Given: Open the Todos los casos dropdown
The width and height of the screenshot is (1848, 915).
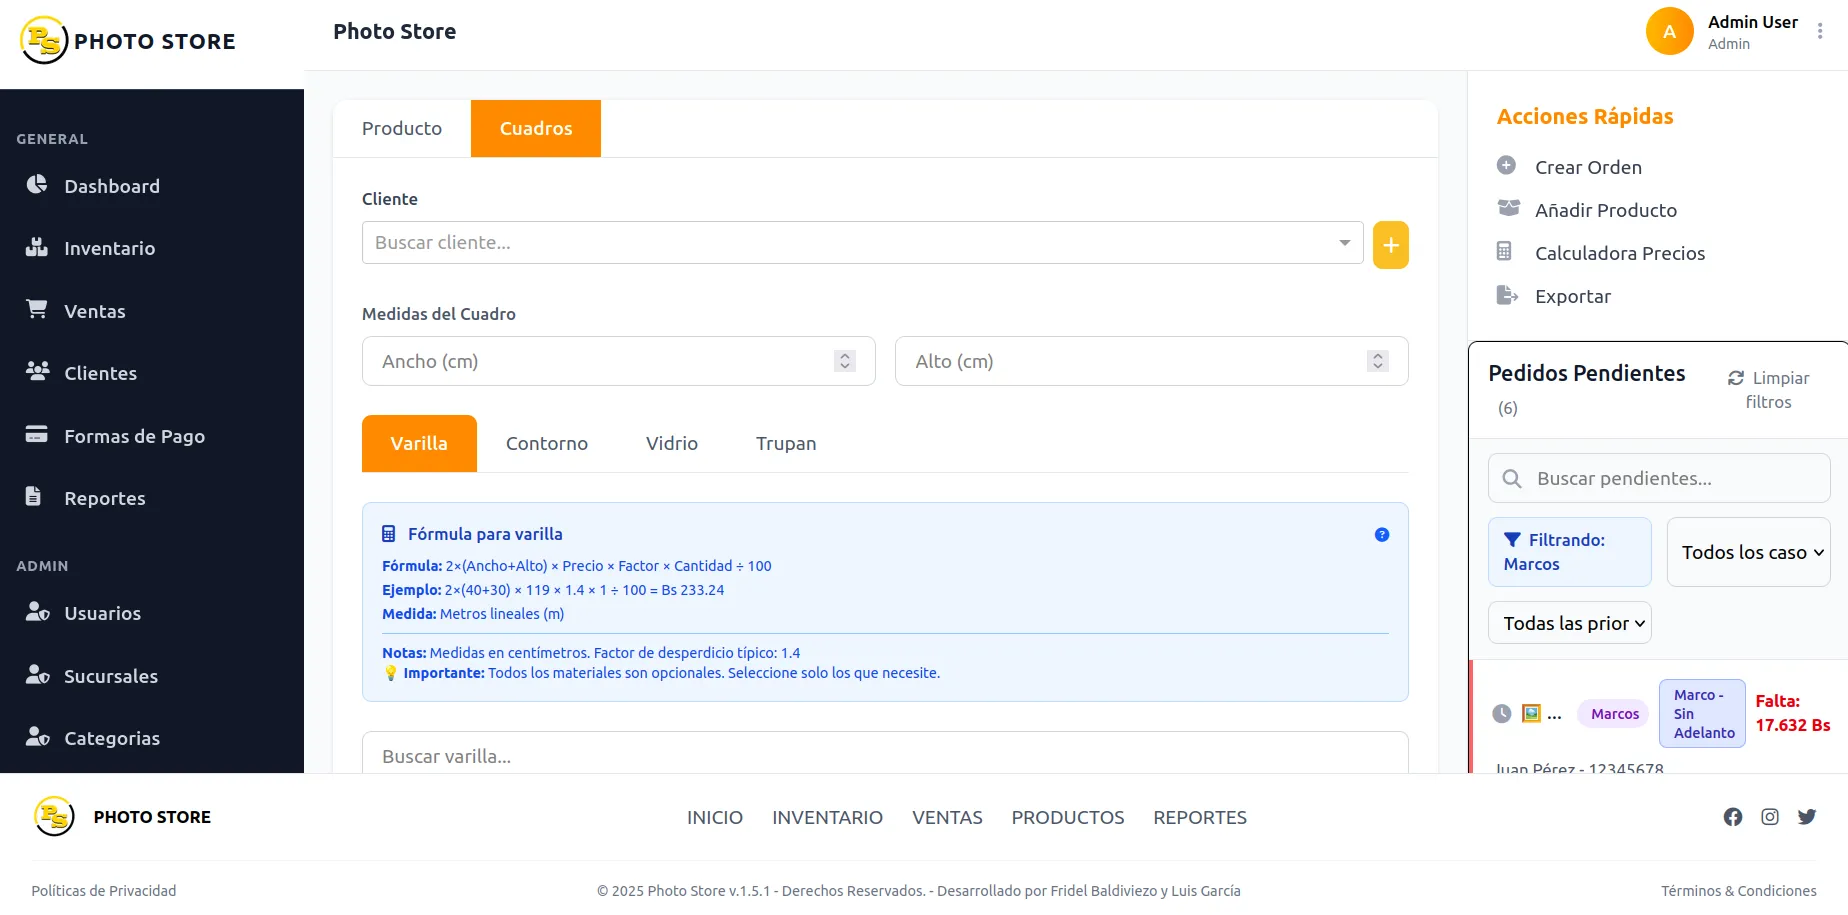Looking at the screenshot, I should click(x=1749, y=552).
